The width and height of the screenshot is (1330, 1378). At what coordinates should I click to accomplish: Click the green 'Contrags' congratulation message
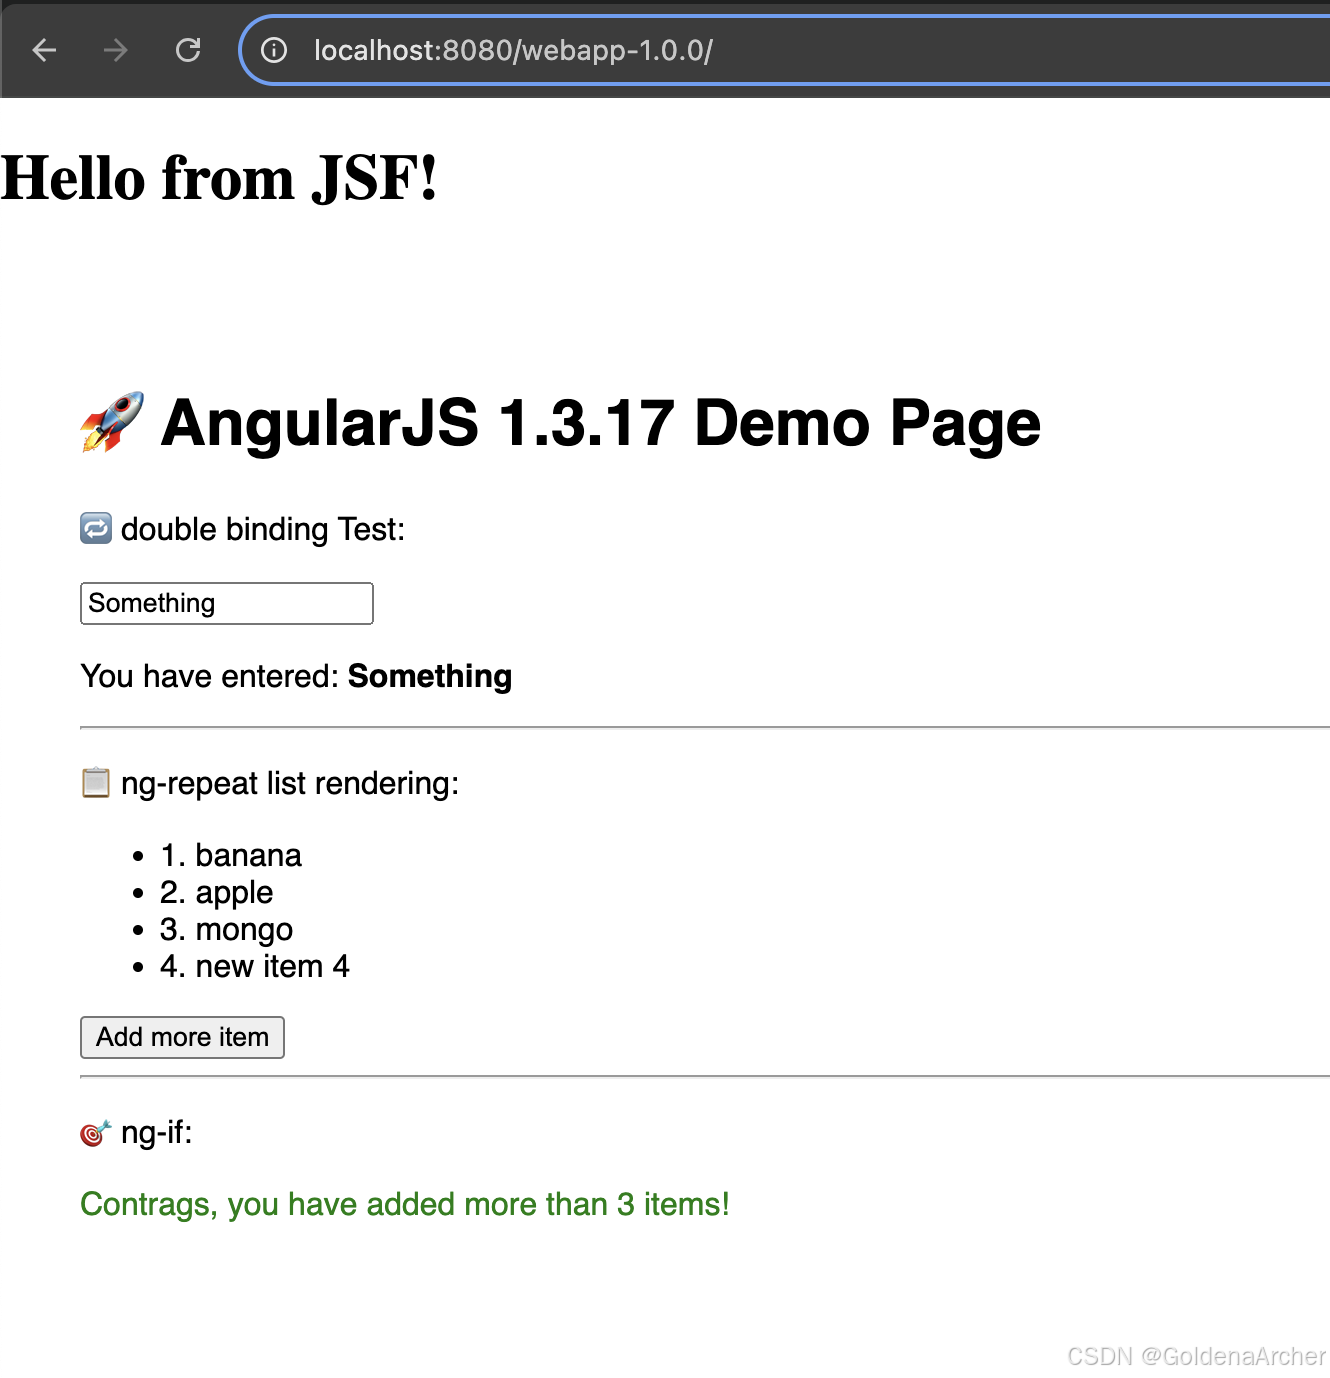(x=405, y=1204)
